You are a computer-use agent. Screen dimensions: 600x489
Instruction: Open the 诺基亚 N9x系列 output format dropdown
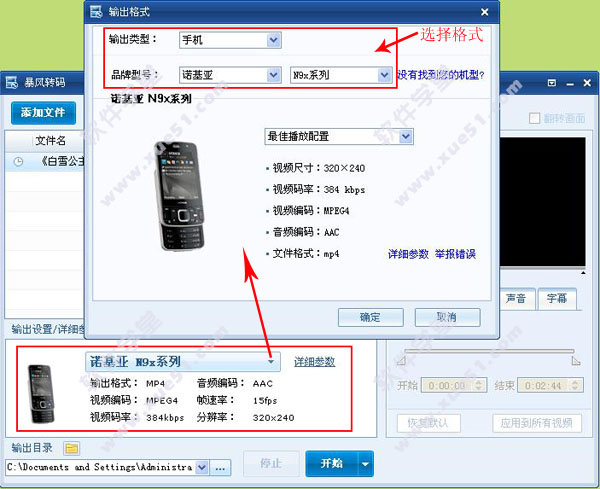183,362
